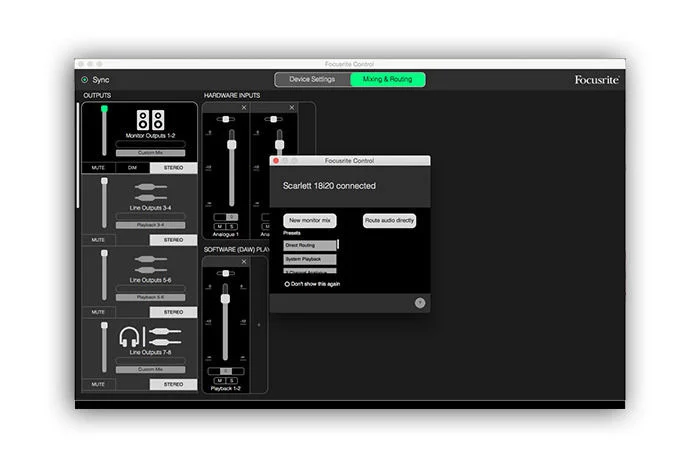Click the Playback 1-2 channel name label
The height and width of the screenshot is (471, 700).
(226, 389)
